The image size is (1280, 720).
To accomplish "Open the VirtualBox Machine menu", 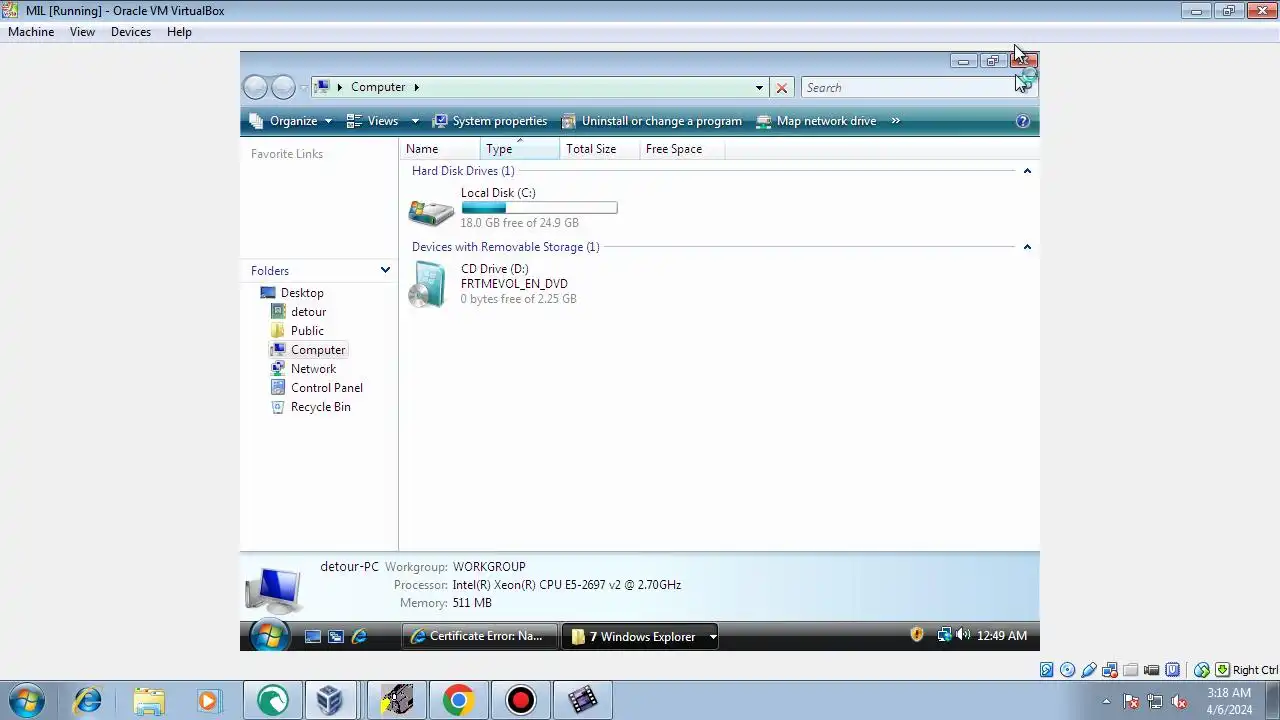I will [x=31, y=32].
